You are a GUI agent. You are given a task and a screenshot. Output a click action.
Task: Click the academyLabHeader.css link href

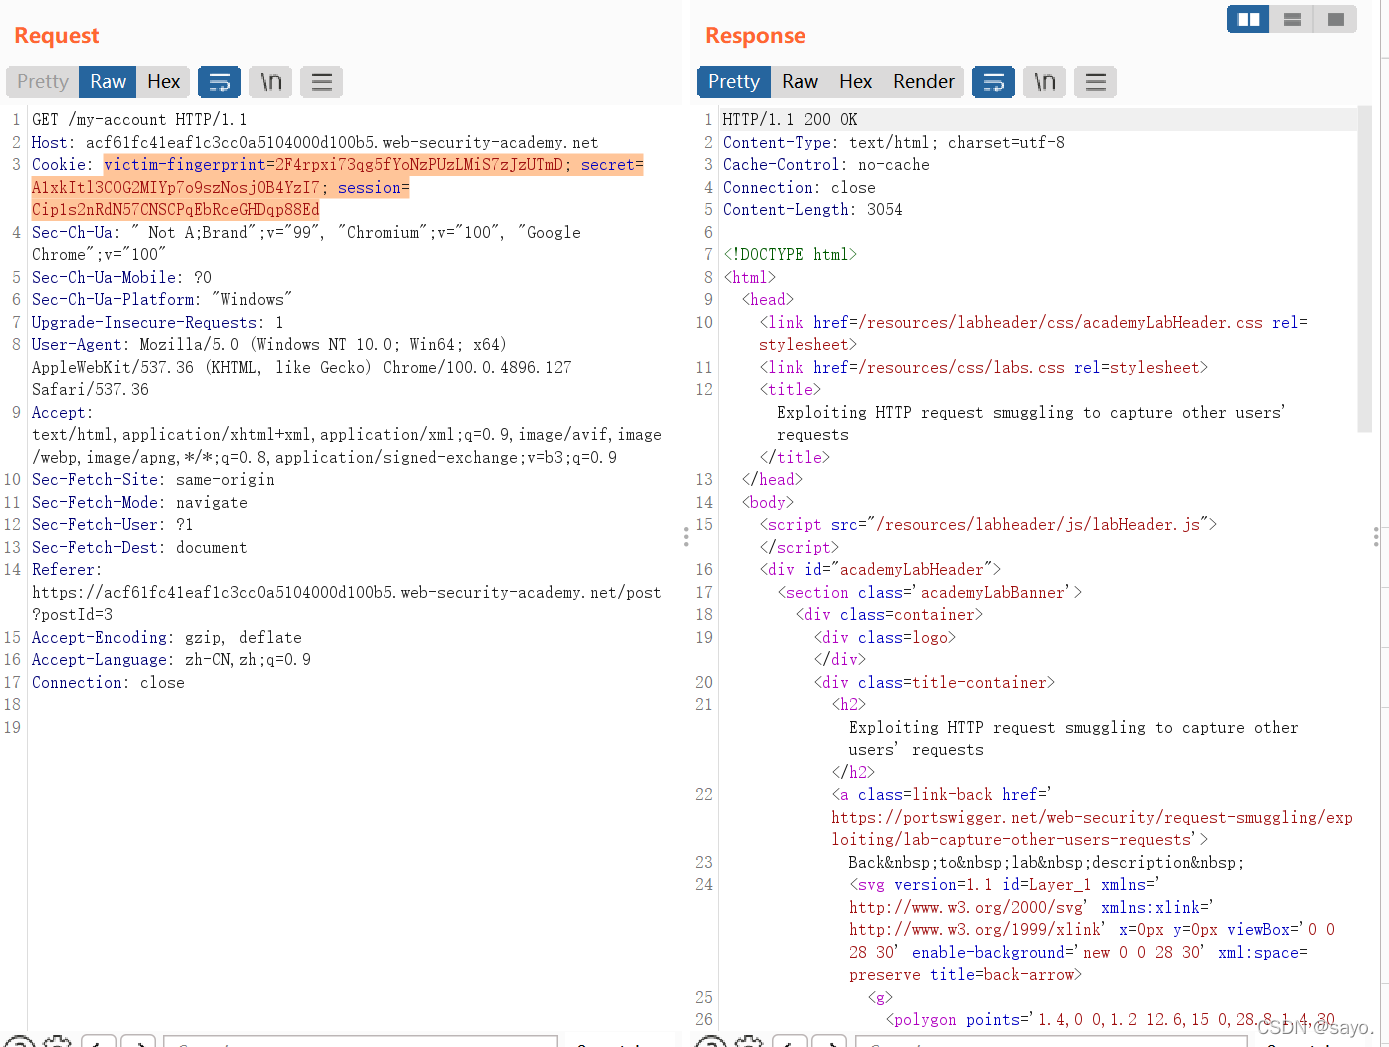(x=1060, y=323)
